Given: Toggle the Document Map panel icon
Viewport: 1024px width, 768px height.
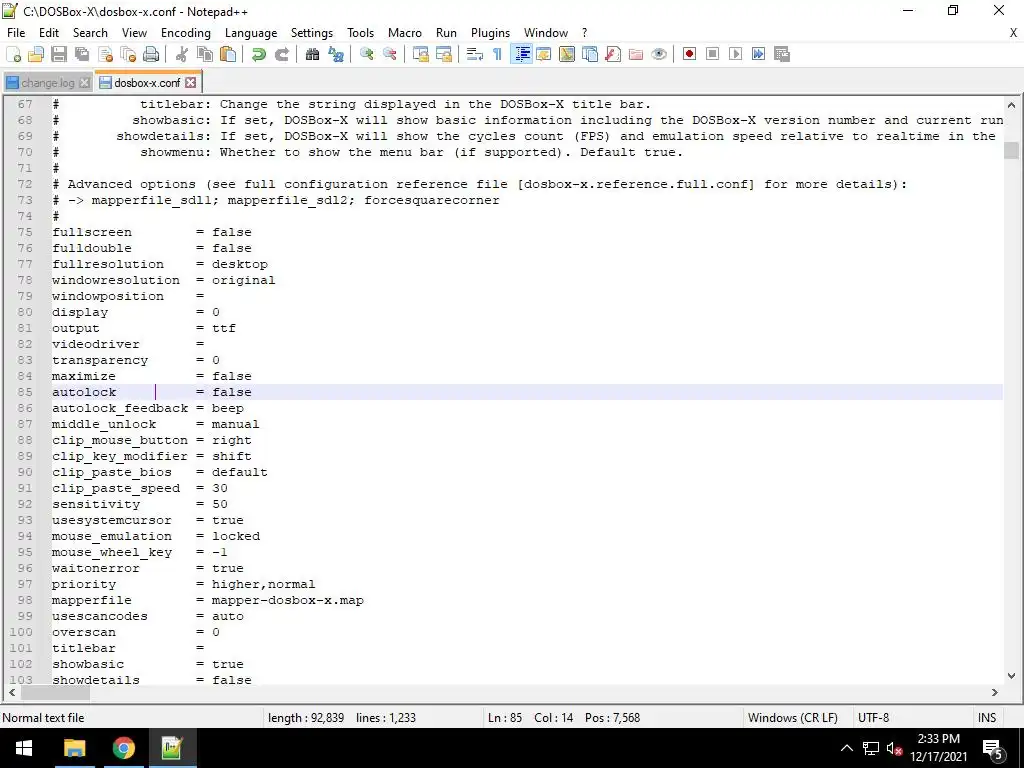Looking at the screenshot, I should (567, 54).
